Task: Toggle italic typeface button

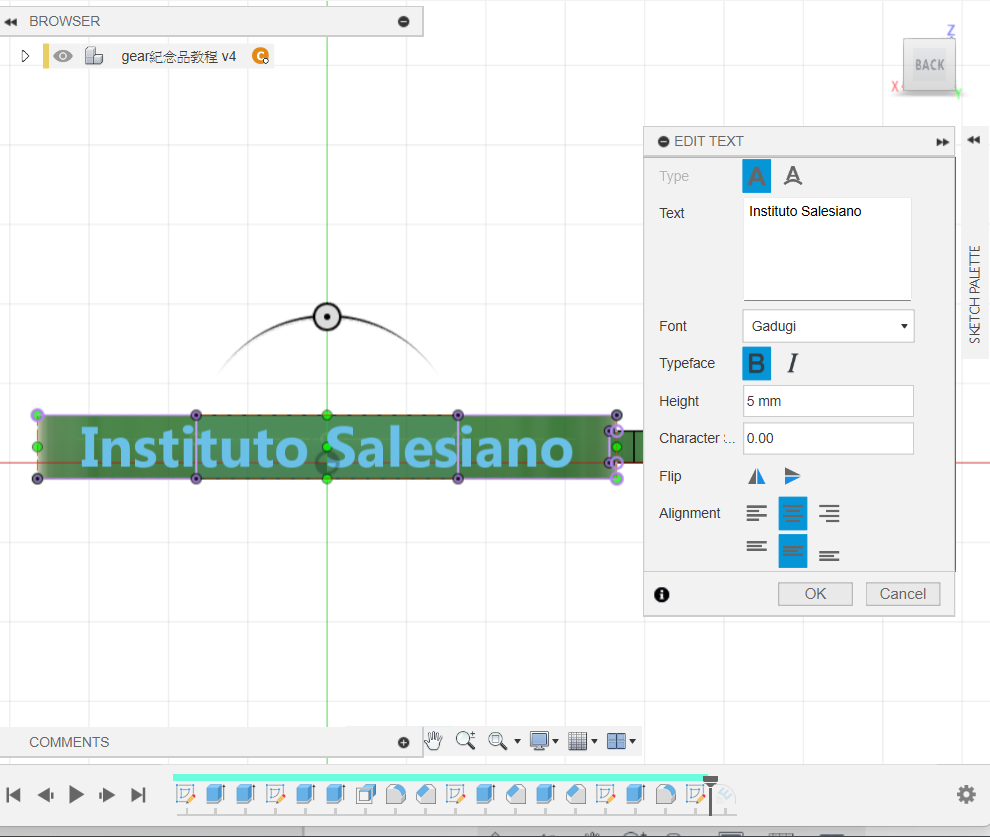Action: (793, 363)
